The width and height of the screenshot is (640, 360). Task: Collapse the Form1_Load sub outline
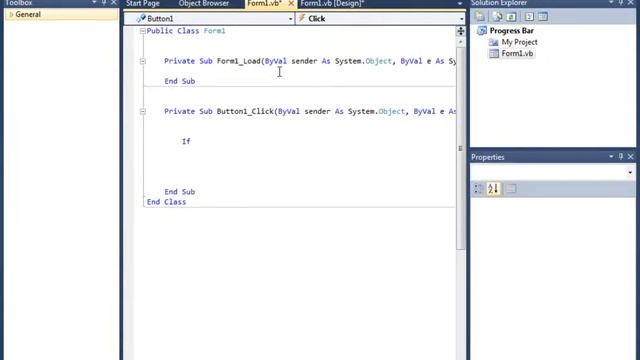pyautogui.click(x=142, y=61)
